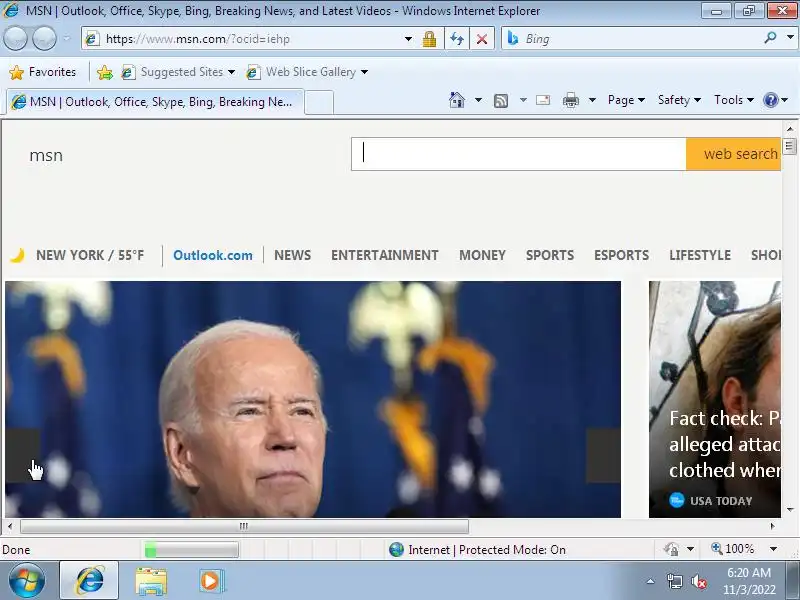
Task: Click the Add to Favorites Bar icon
Action: coord(105,72)
